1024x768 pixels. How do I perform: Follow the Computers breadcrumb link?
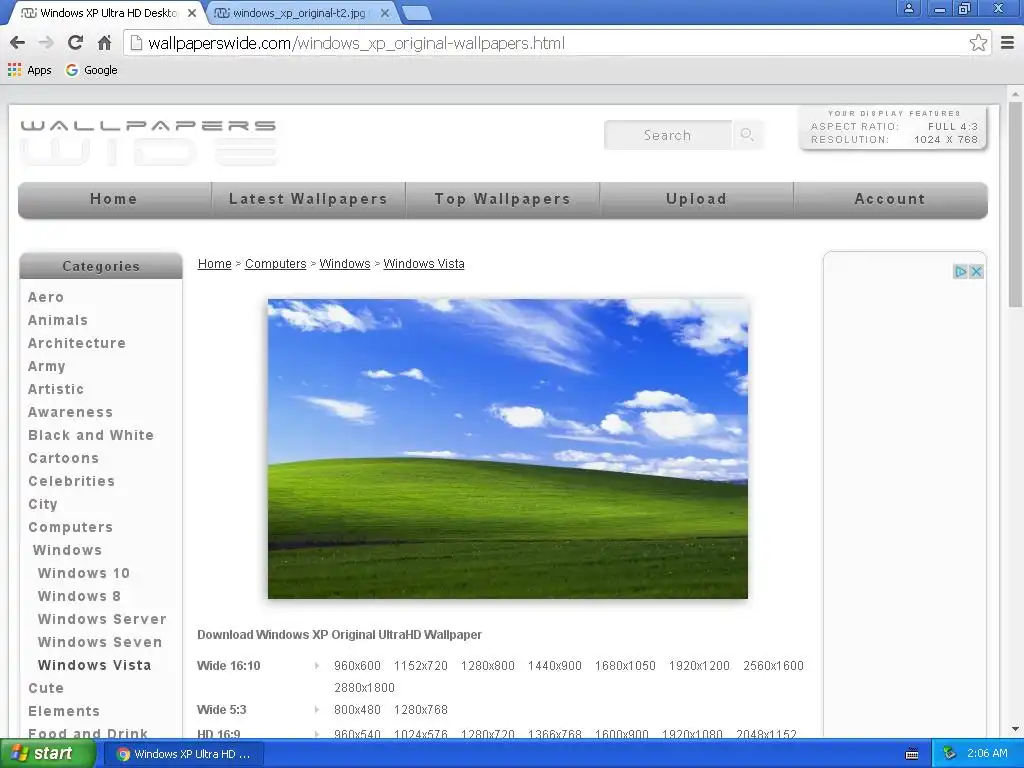coord(275,264)
